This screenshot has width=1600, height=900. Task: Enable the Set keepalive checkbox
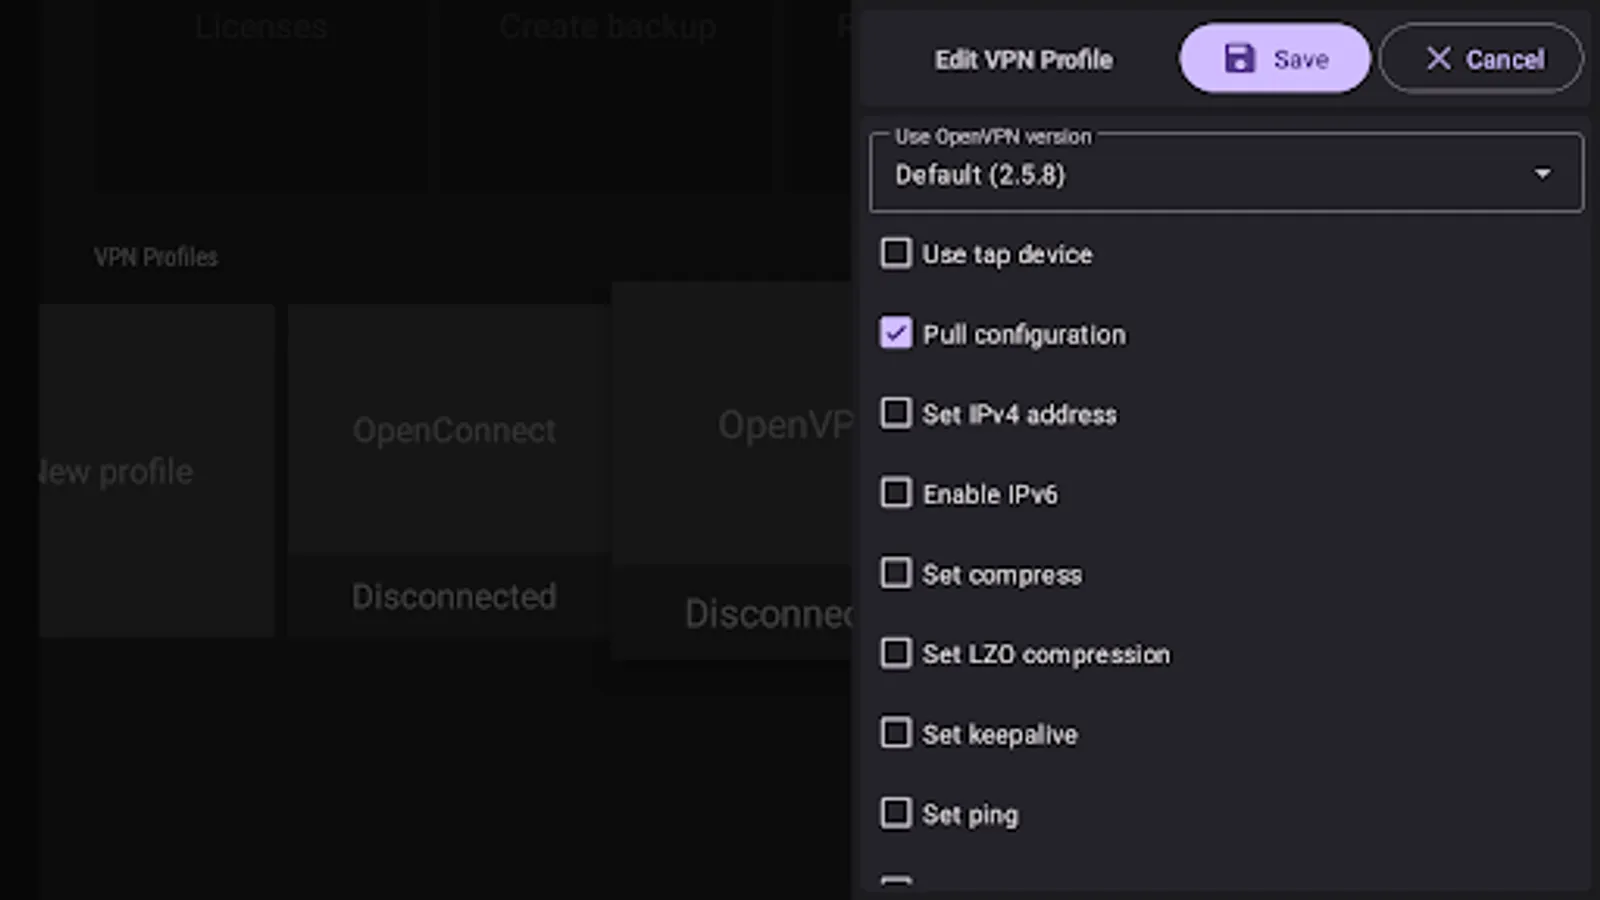click(896, 733)
